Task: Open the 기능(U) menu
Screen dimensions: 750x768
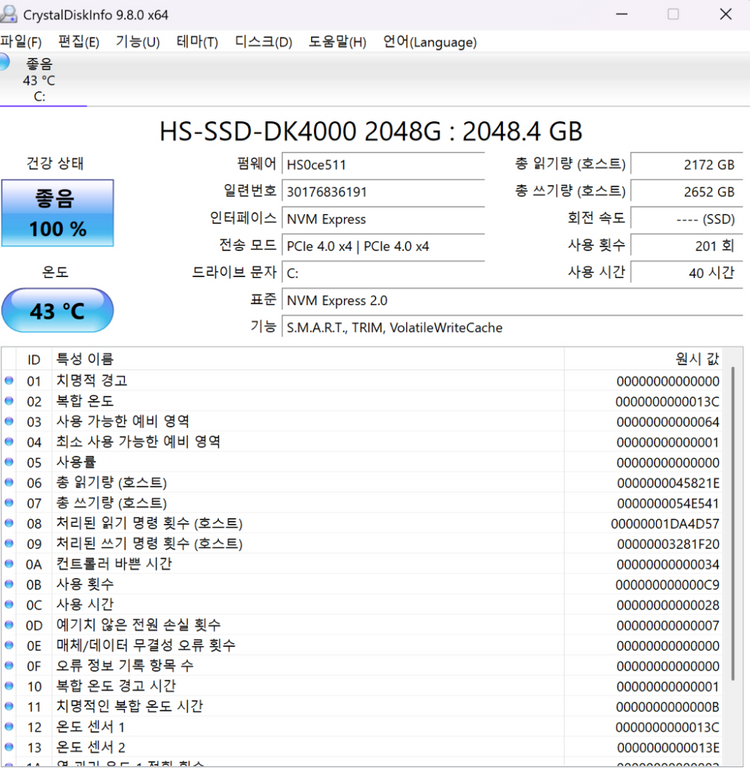Action: [x=138, y=42]
